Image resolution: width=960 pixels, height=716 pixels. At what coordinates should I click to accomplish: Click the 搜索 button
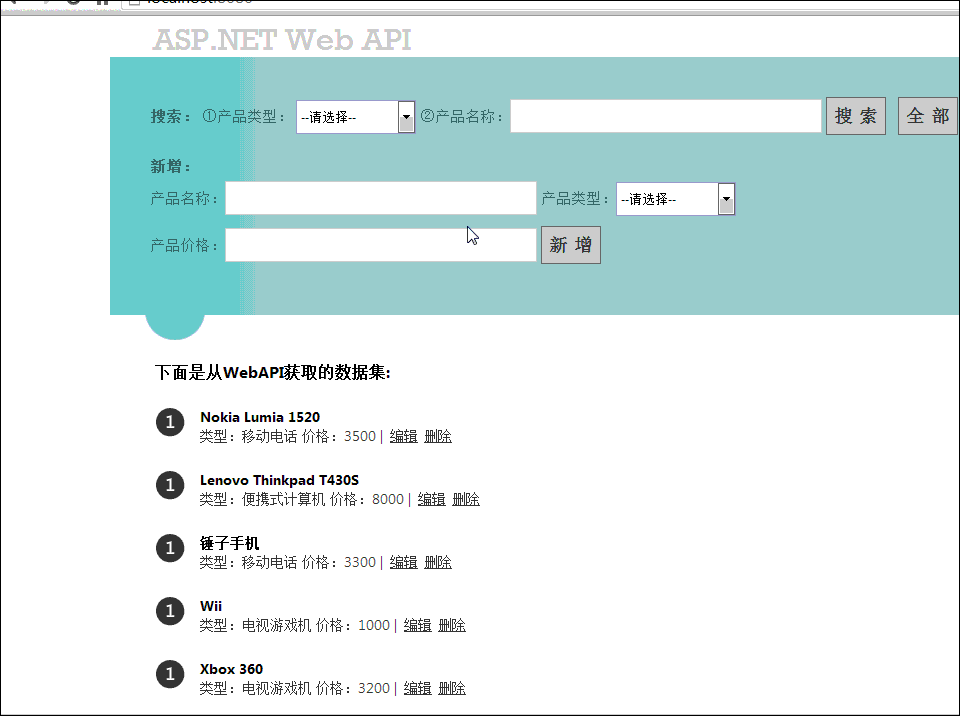click(x=855, y=115)
